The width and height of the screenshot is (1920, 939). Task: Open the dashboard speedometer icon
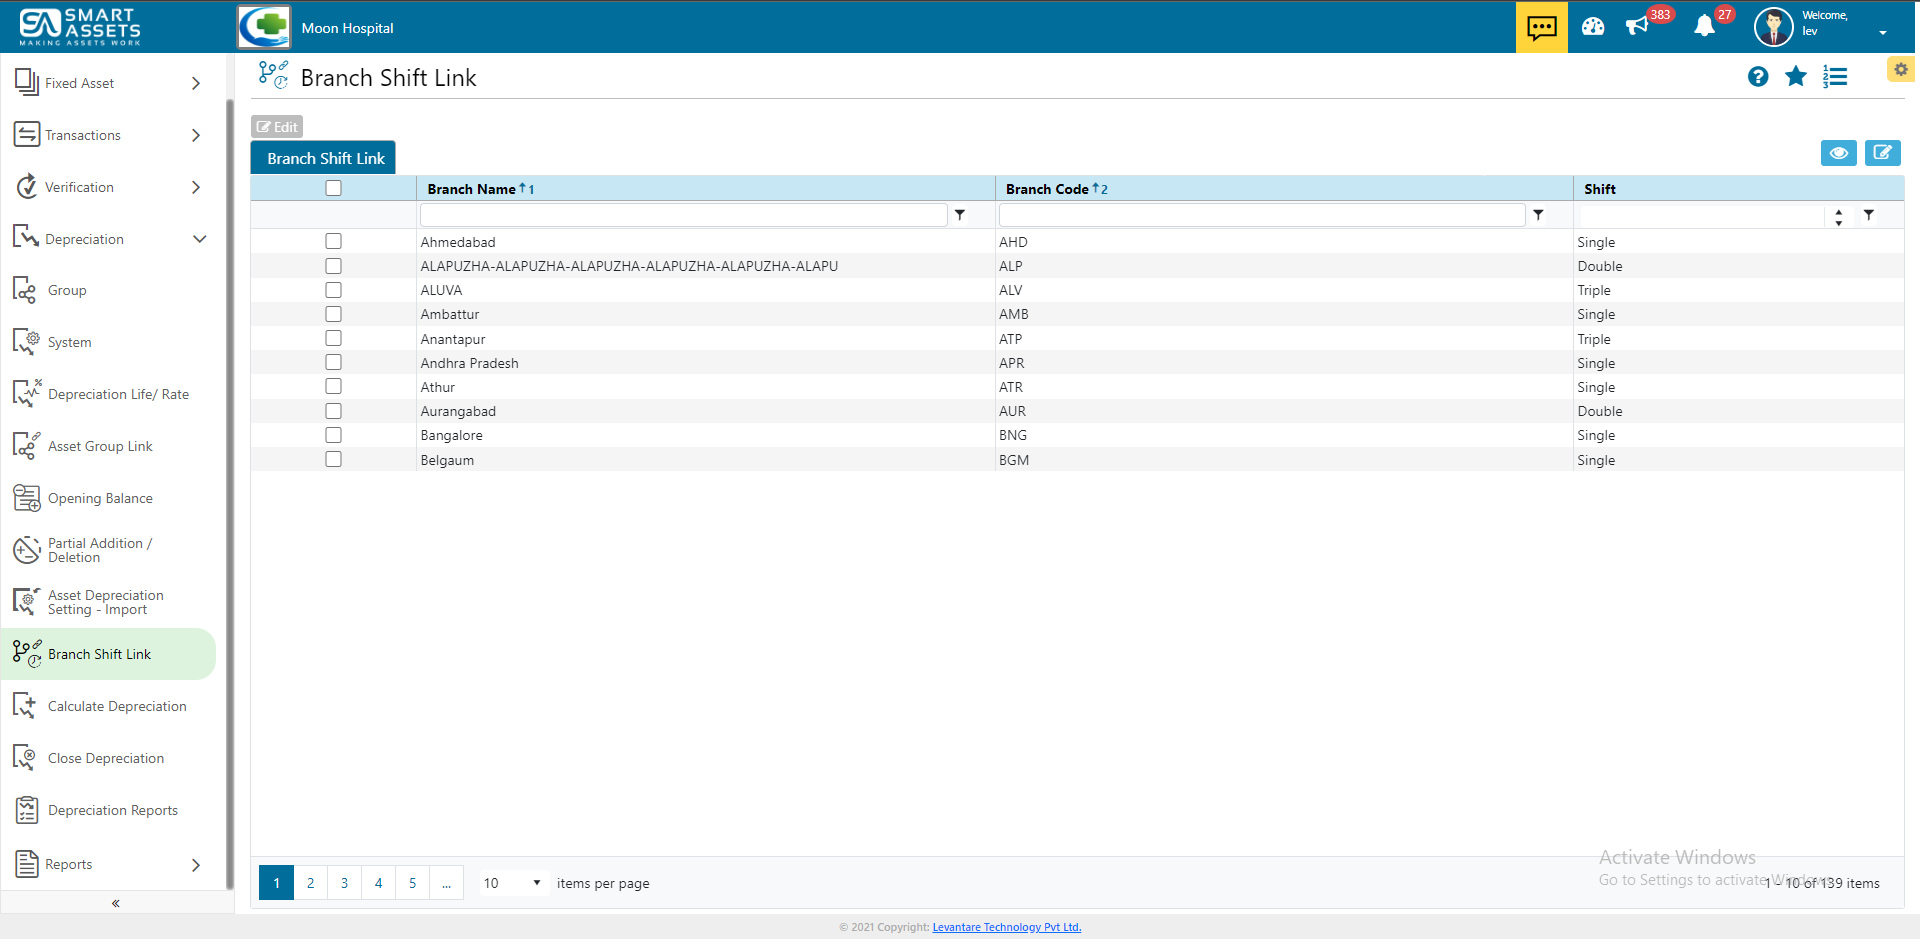(1592, 27)
